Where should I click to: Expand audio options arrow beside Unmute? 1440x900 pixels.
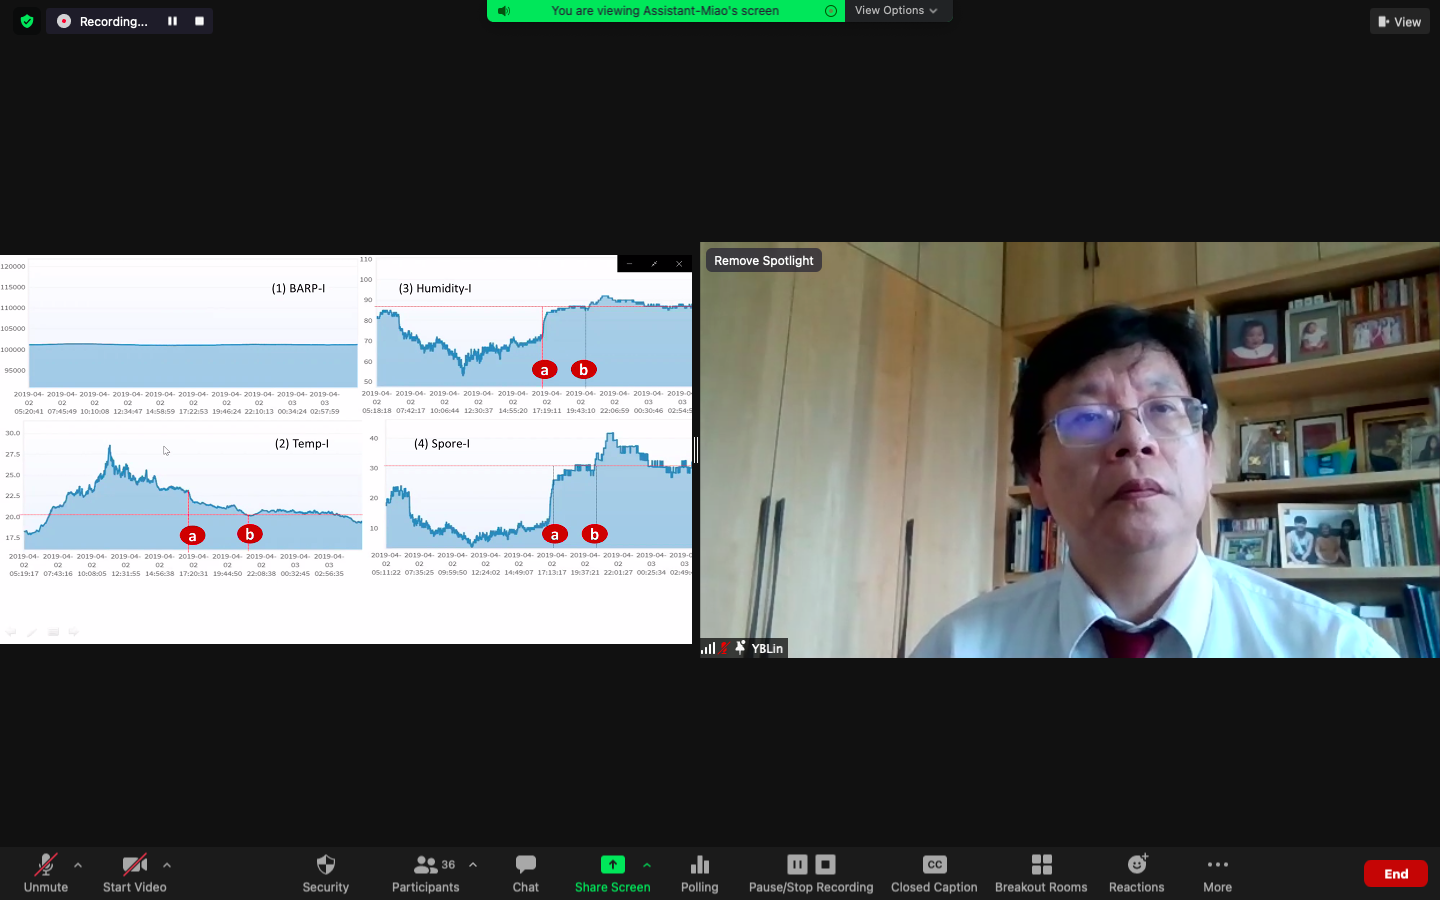point(78,865)
